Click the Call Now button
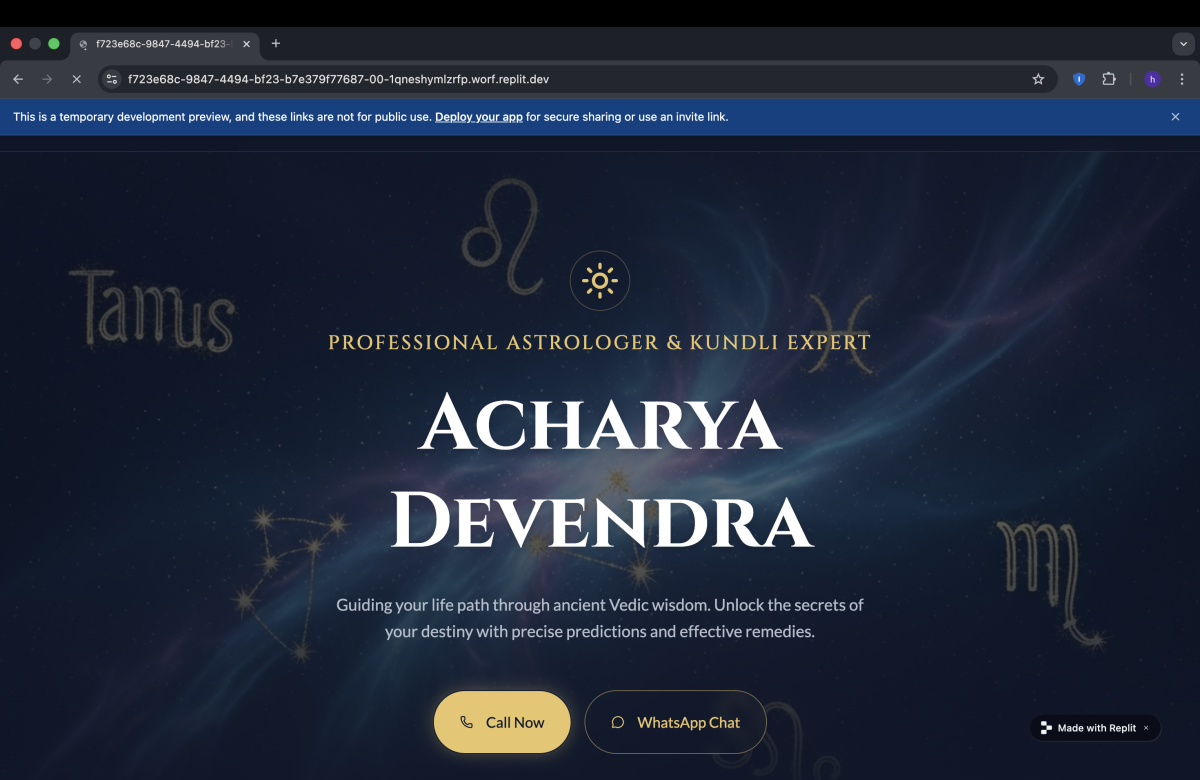 (502, 722)
